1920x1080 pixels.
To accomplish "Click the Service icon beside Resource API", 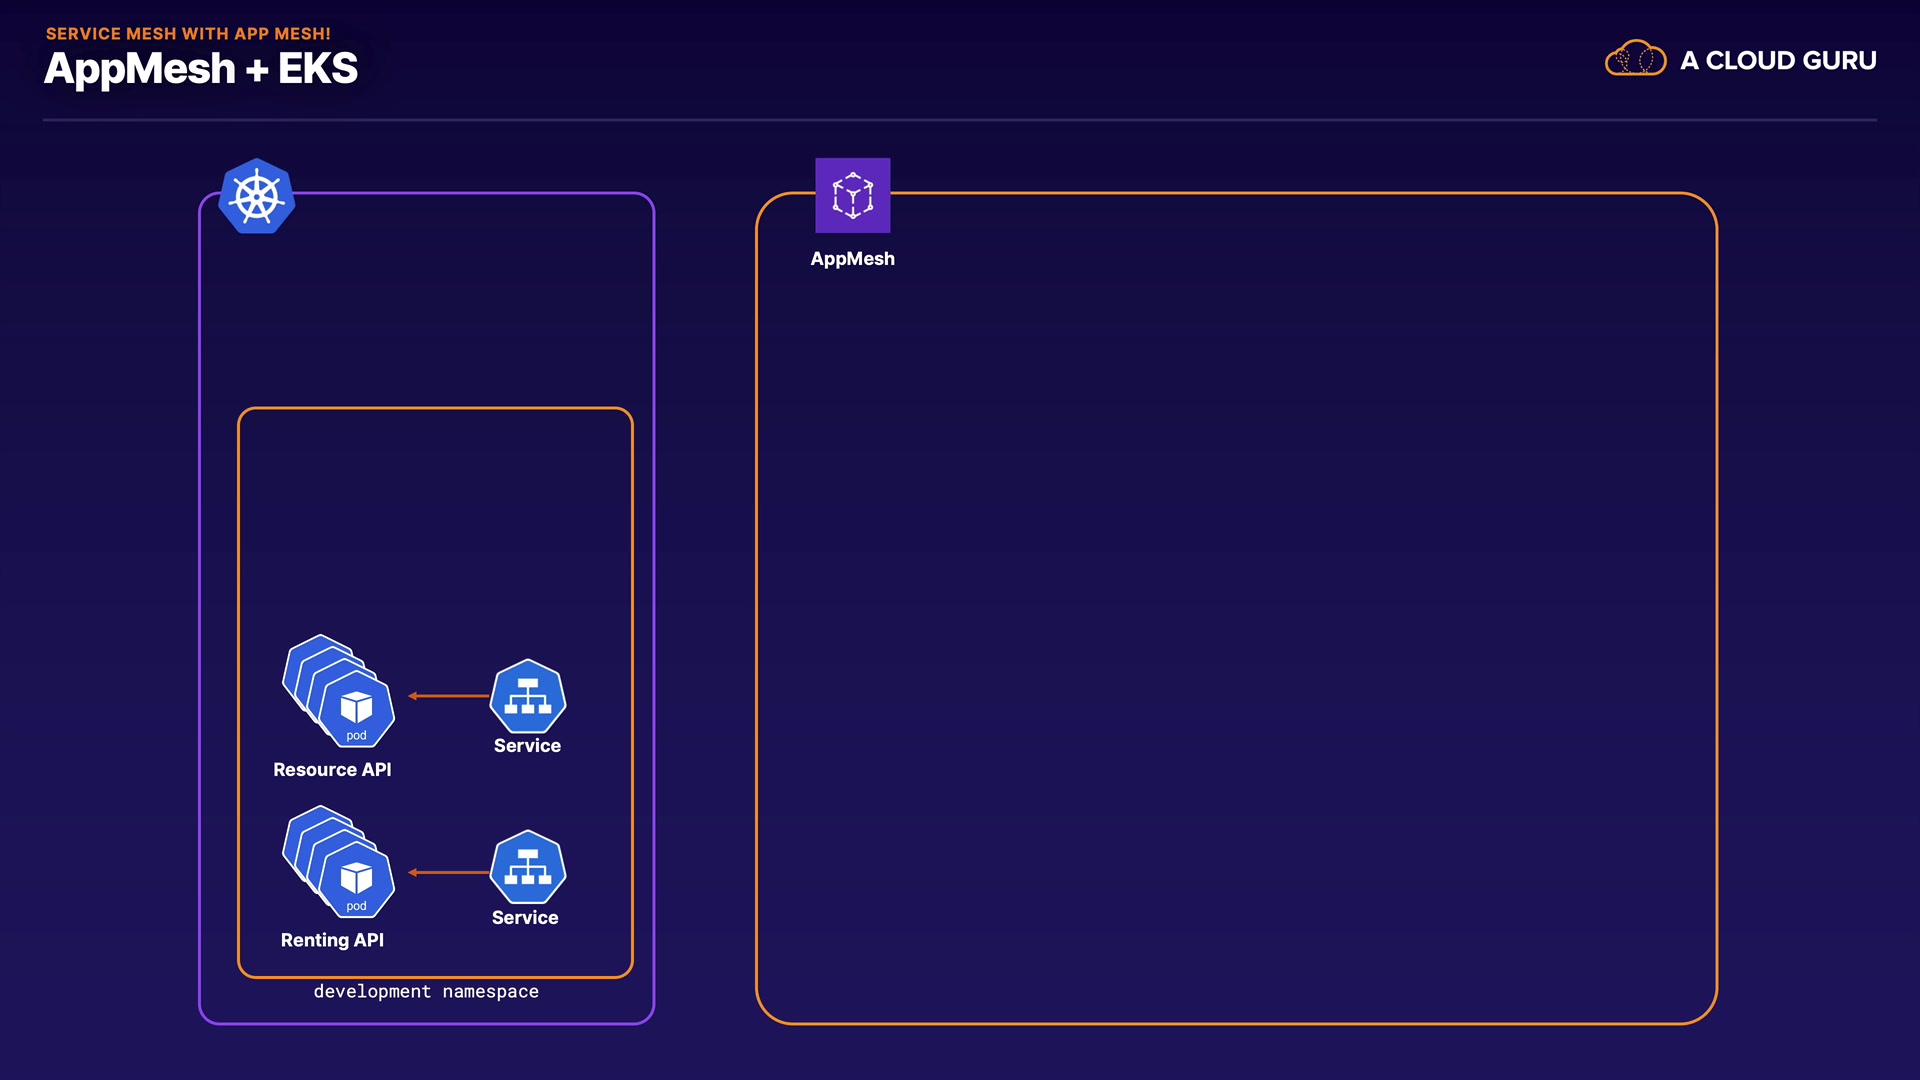I will 527,696.
